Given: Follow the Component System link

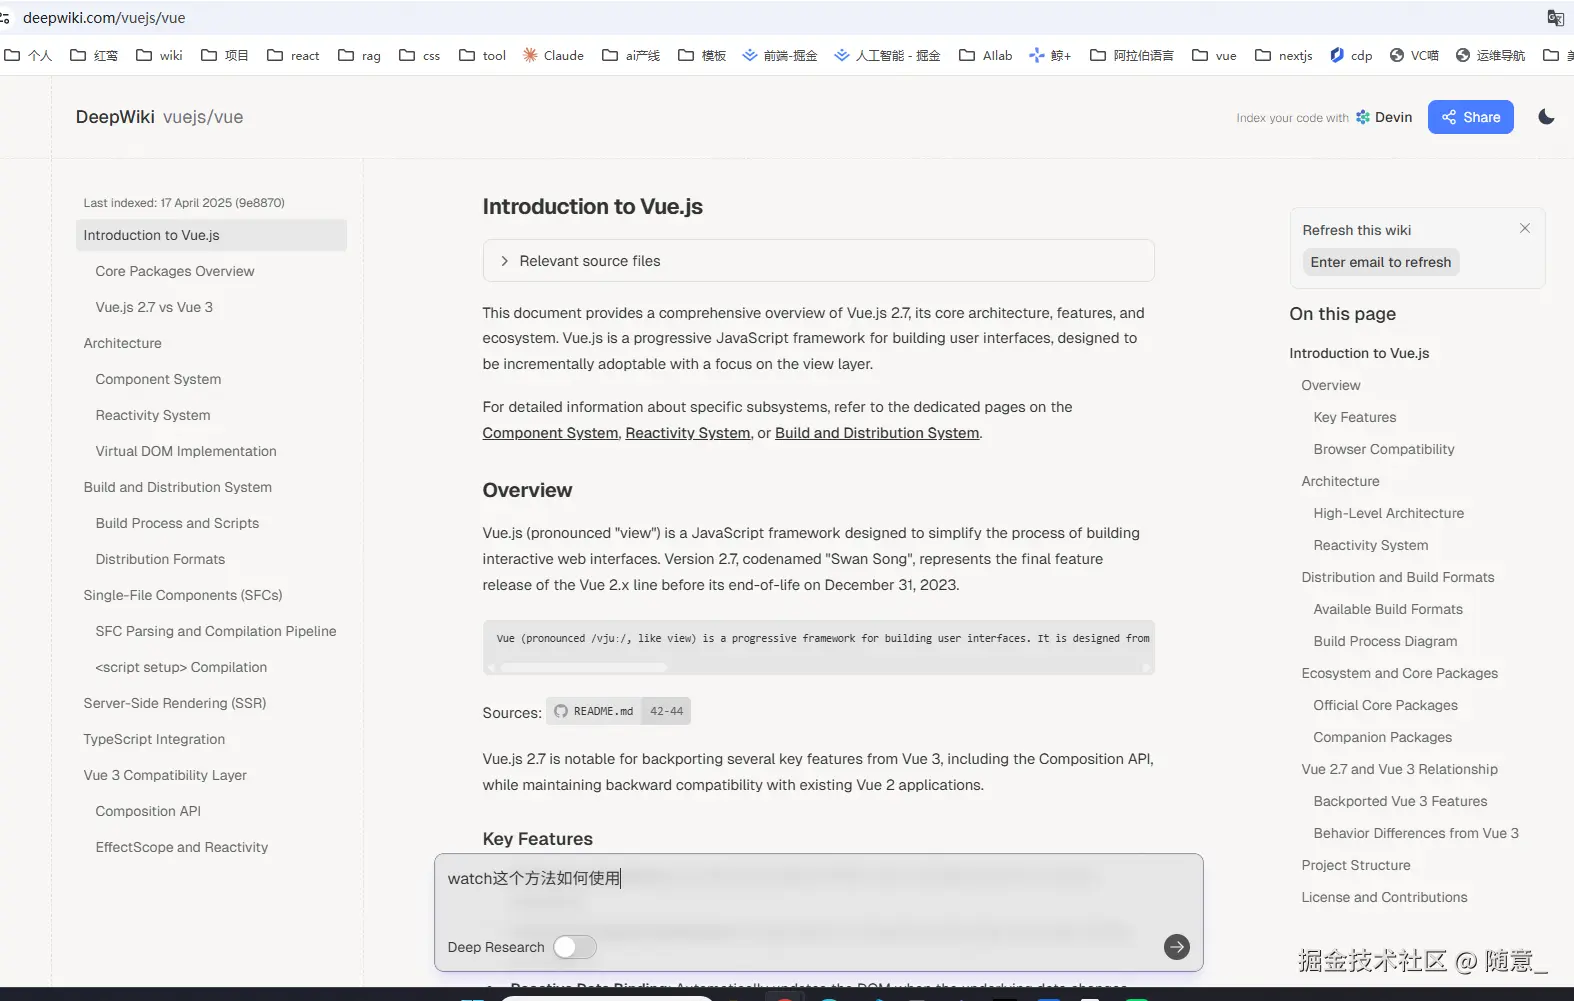Looking at the screenshot, I should tap(550, 433).
